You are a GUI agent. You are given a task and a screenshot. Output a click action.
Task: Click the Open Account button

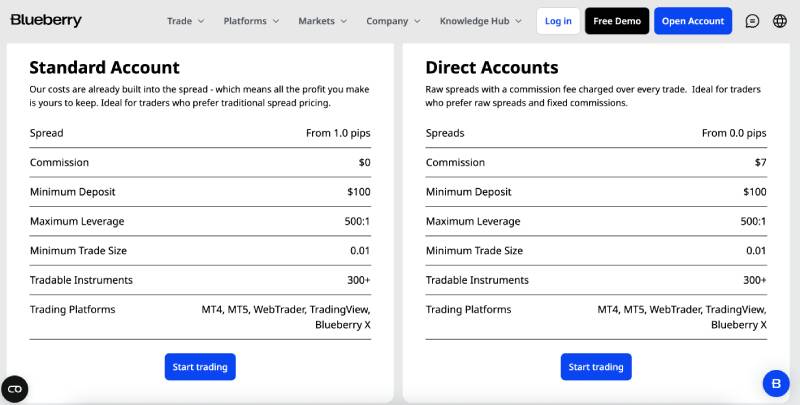tap(693, 21)
